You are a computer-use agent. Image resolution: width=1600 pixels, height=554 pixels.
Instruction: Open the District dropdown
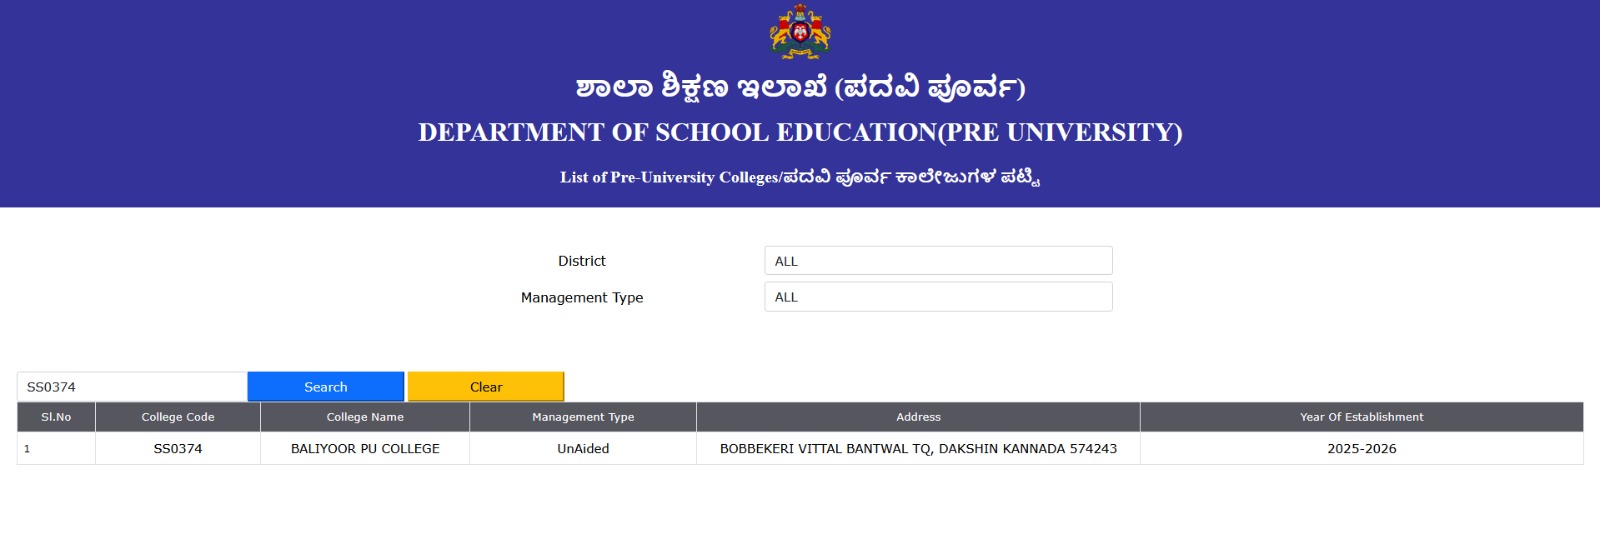(x=938, y=261)
